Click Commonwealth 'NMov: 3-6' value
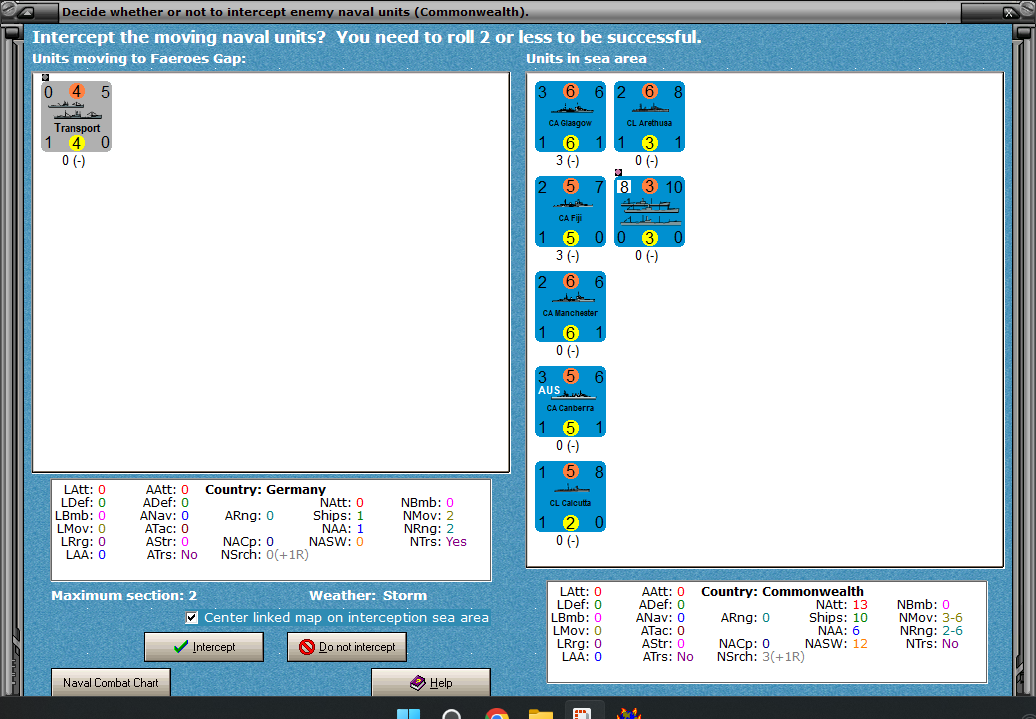 [930, 618]
